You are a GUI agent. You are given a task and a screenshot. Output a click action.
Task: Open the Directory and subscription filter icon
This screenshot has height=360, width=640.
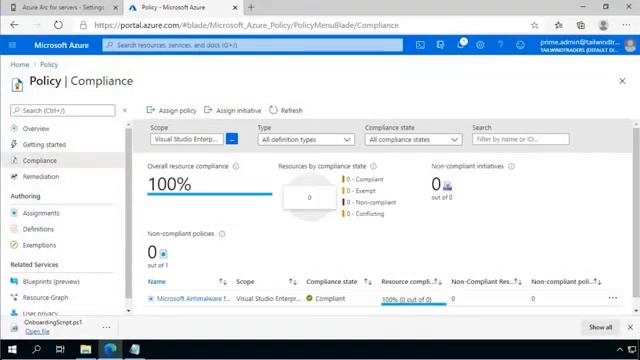440,45
